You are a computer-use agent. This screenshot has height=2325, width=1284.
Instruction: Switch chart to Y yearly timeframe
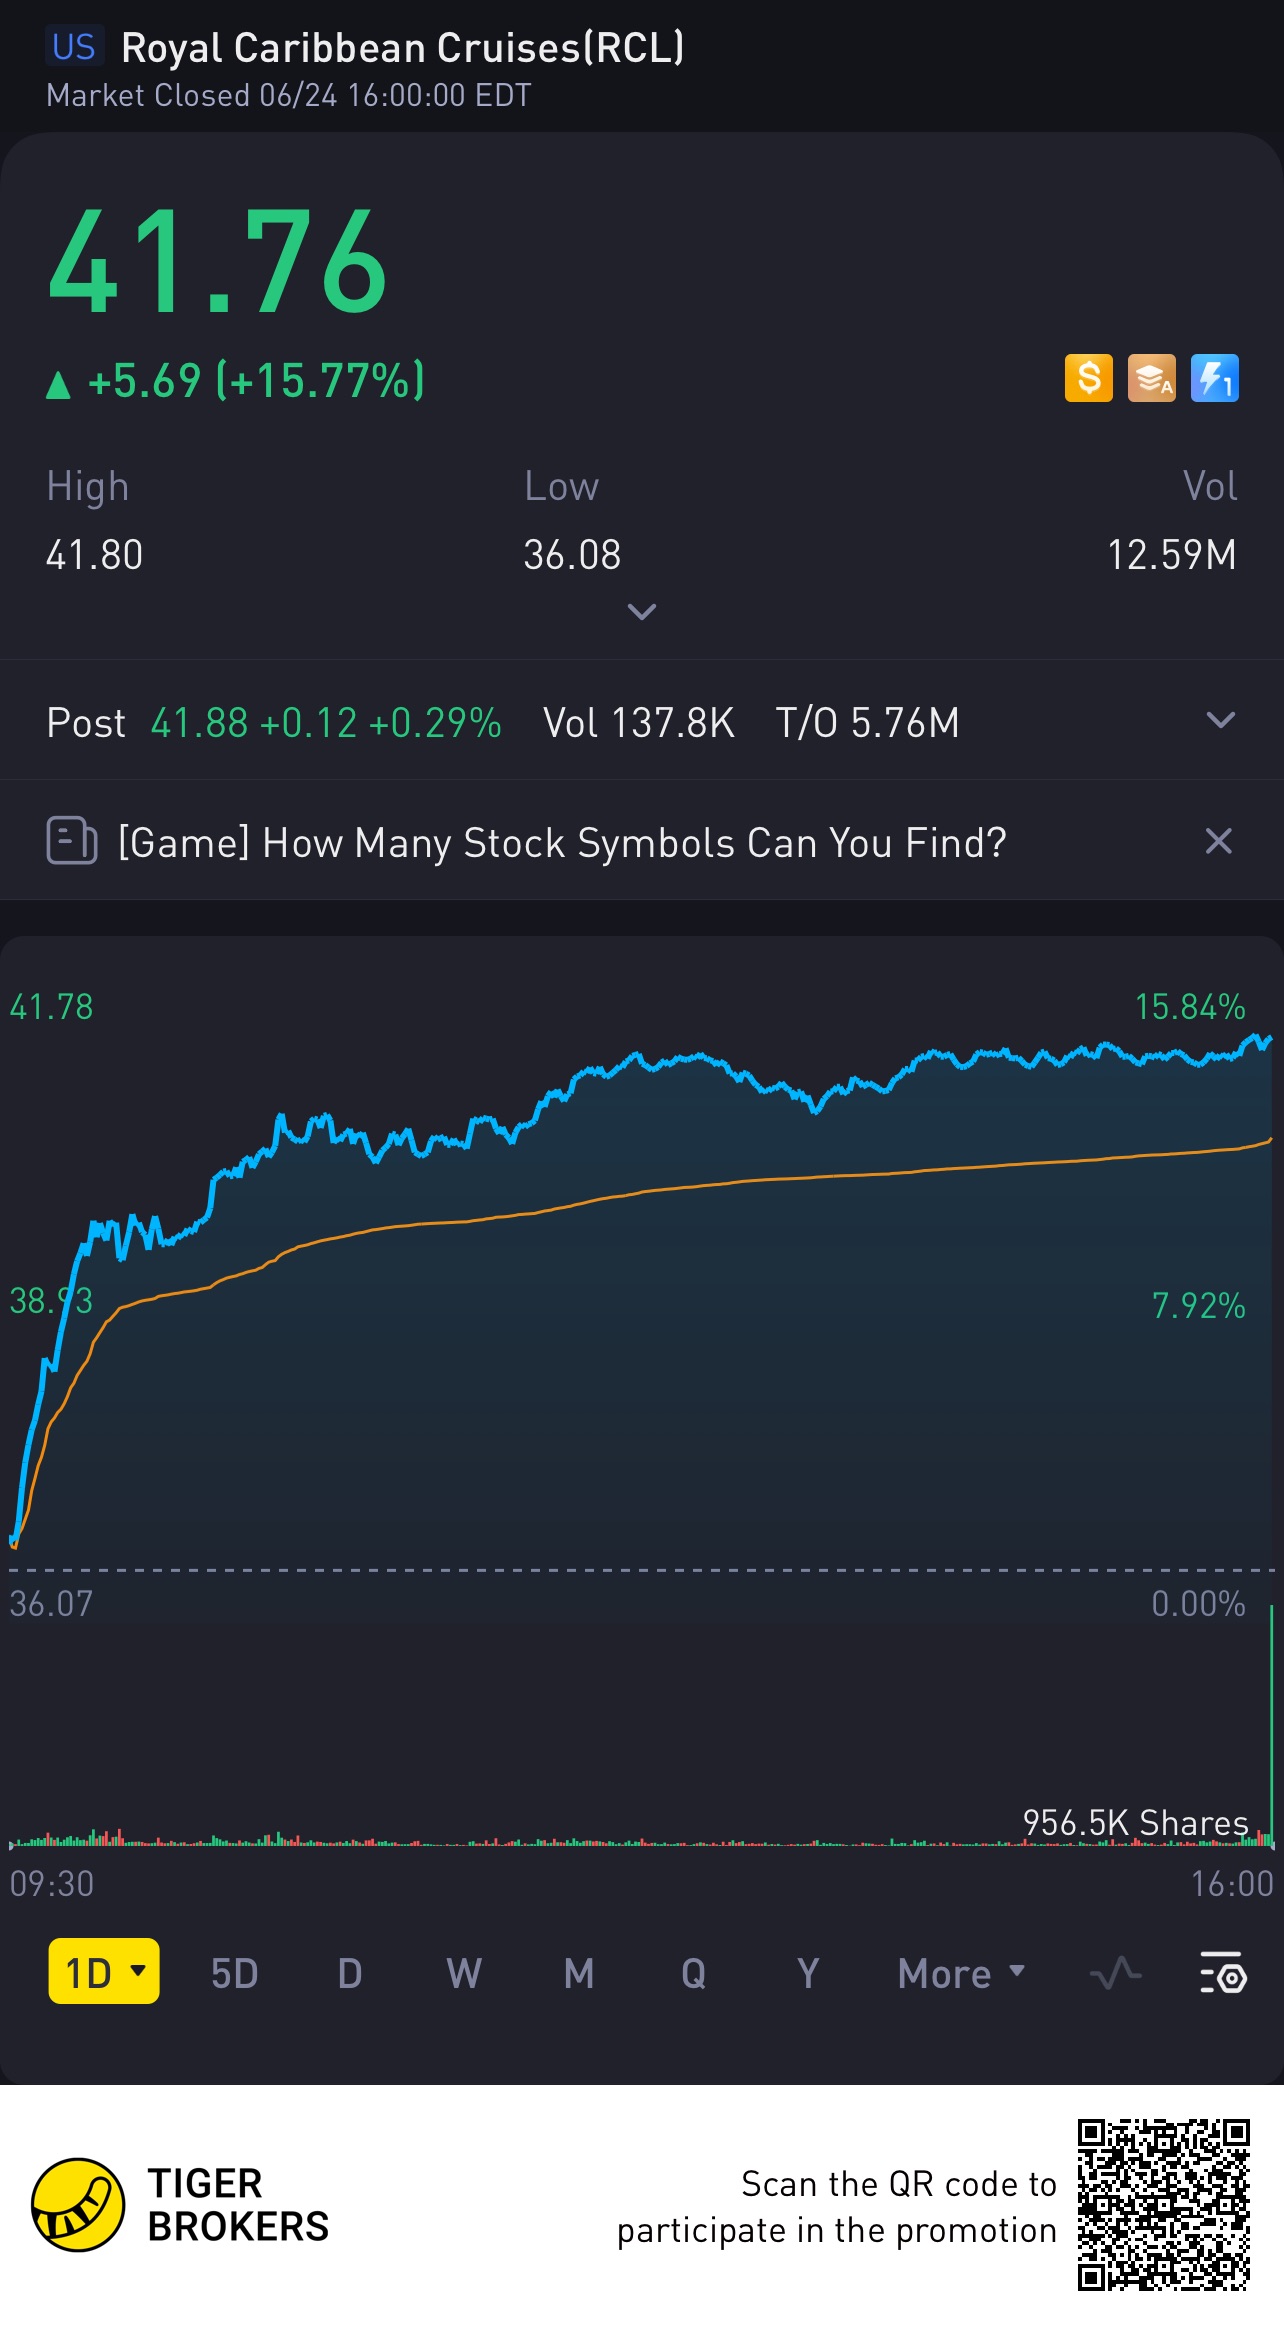pyautogui.click(x=808, y=1974)
